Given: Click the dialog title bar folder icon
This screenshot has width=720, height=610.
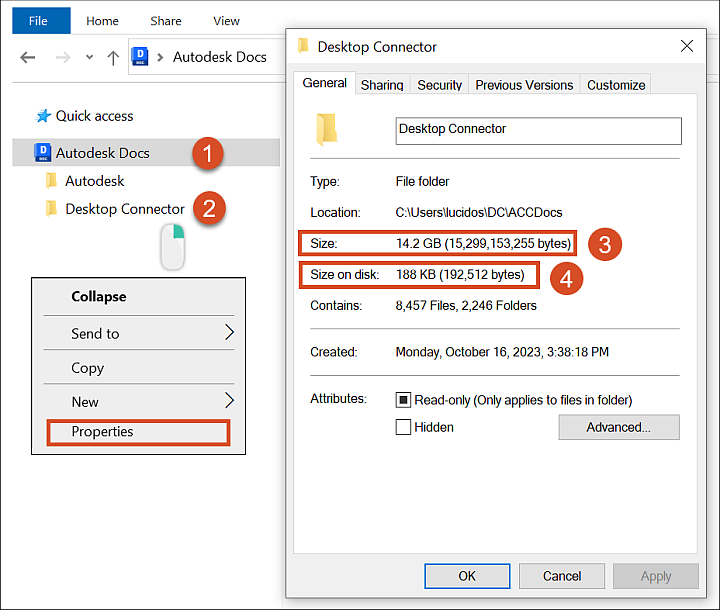Looking at the screenshot, I should point(303,46).
